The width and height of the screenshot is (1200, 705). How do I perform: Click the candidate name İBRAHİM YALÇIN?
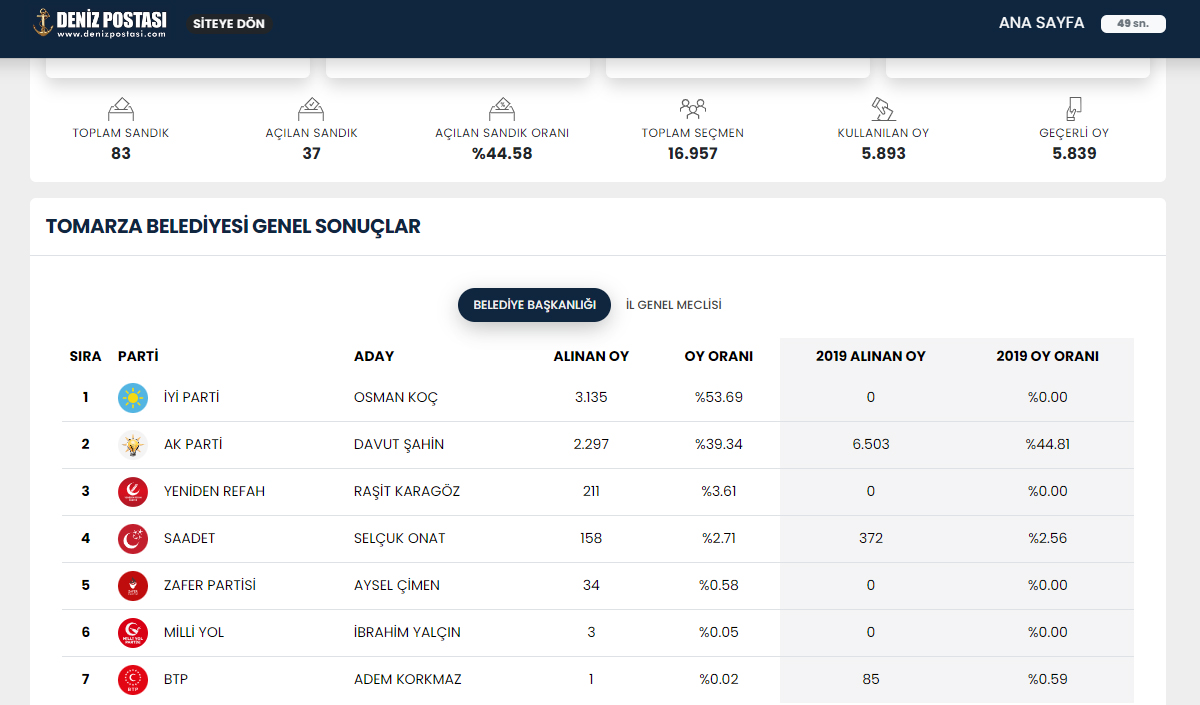click(407, 632)
